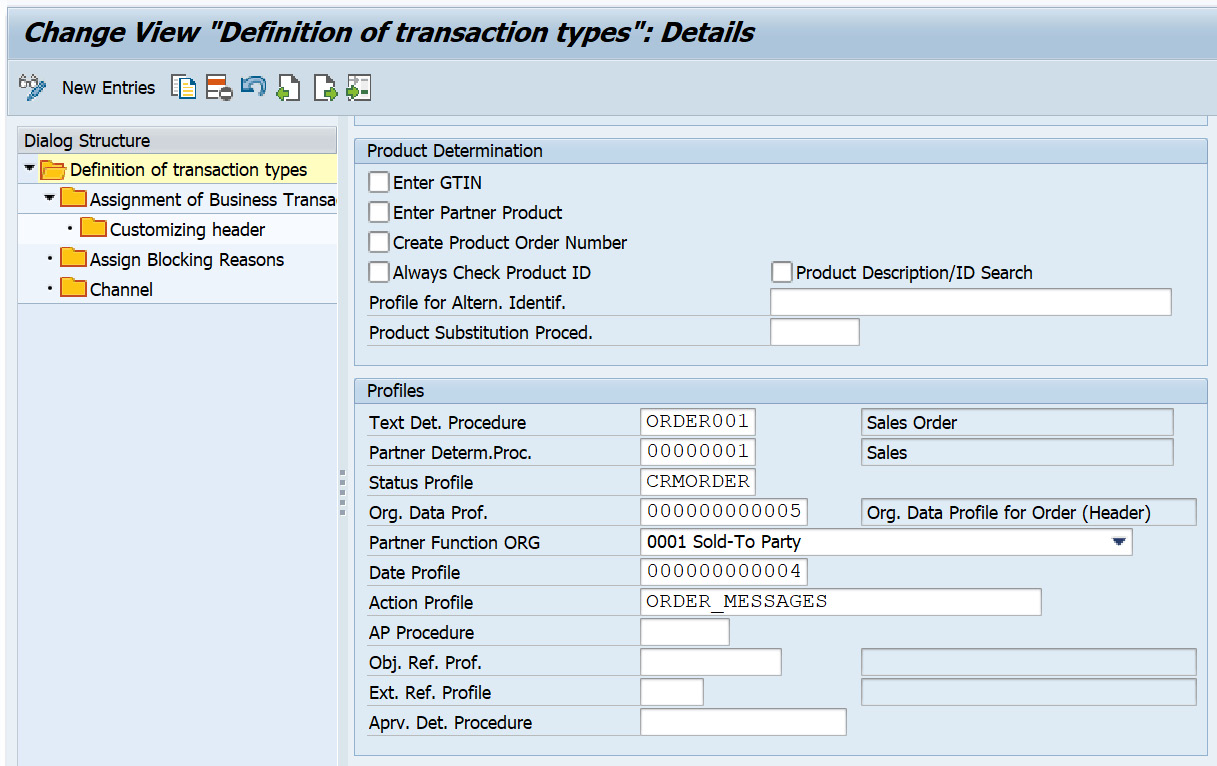Click Date Profile field 000000000004
The image size is (1217, 766).
724,572
